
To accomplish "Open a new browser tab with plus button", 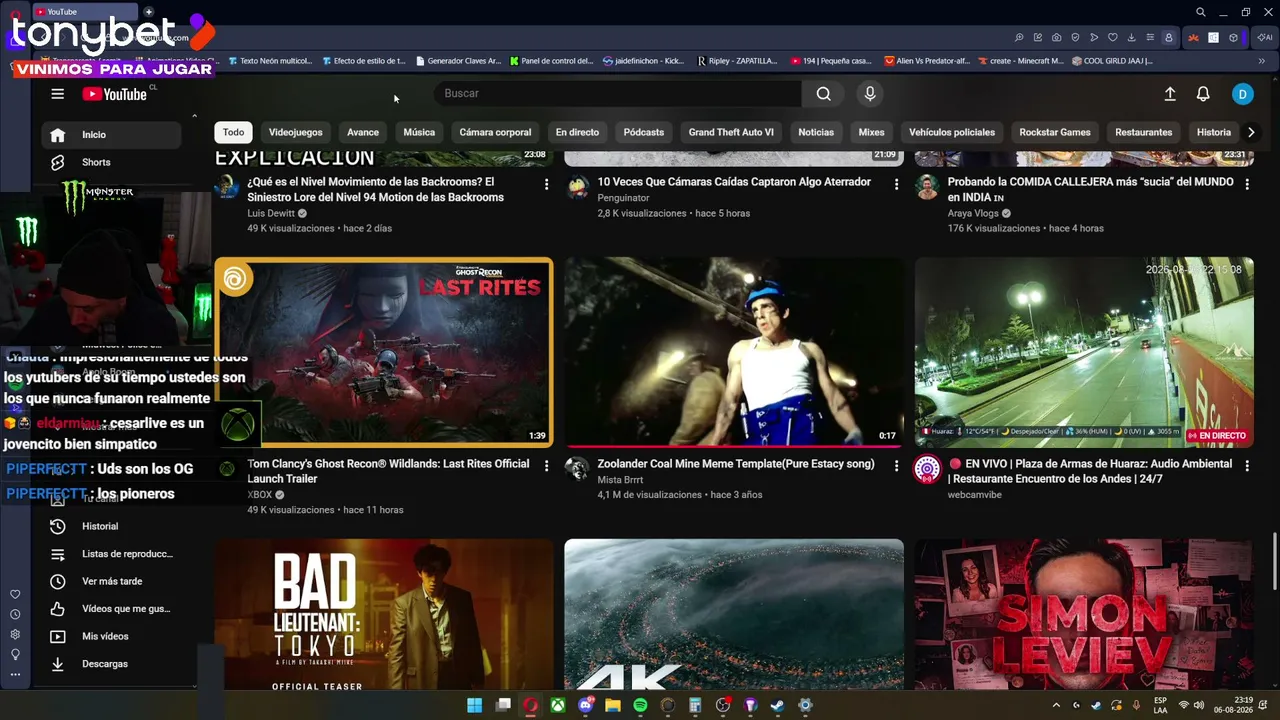I will pos(149,12).
